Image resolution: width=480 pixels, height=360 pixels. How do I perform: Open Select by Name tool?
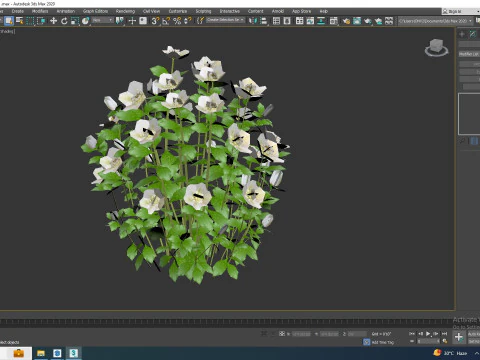point(20,21)
